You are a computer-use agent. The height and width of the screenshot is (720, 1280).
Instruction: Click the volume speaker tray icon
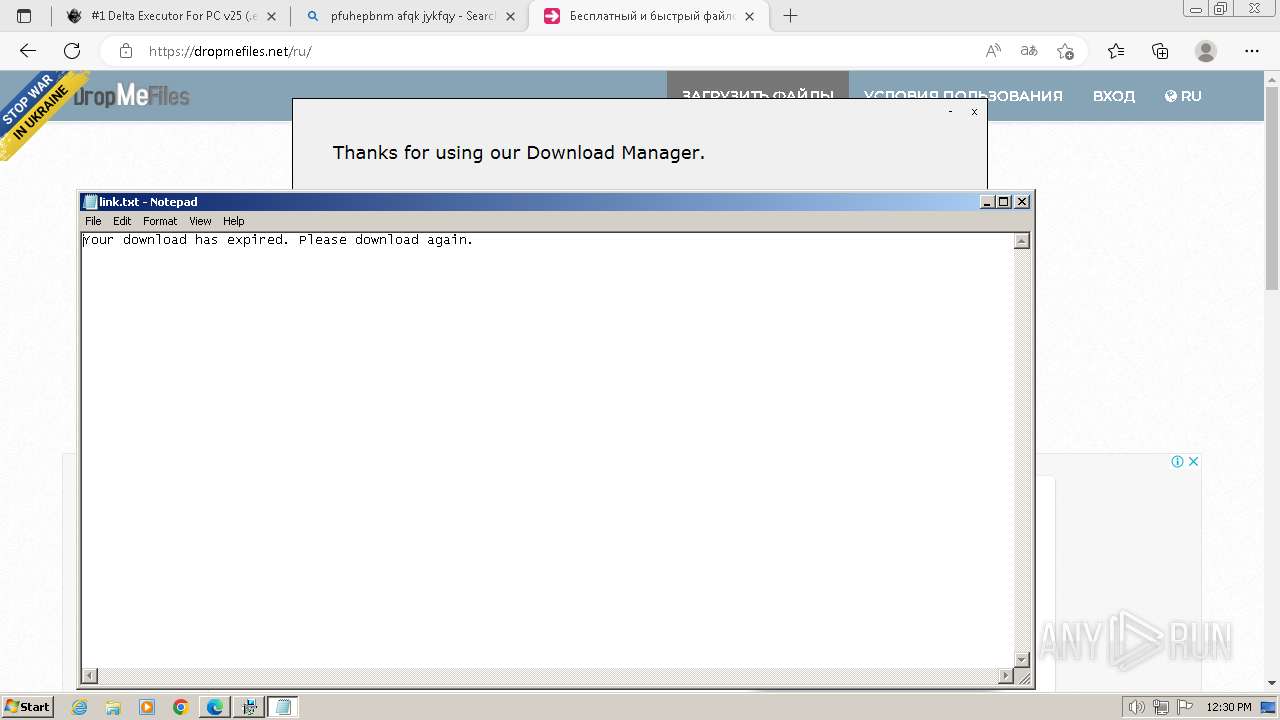click(x=1138, y=707)
